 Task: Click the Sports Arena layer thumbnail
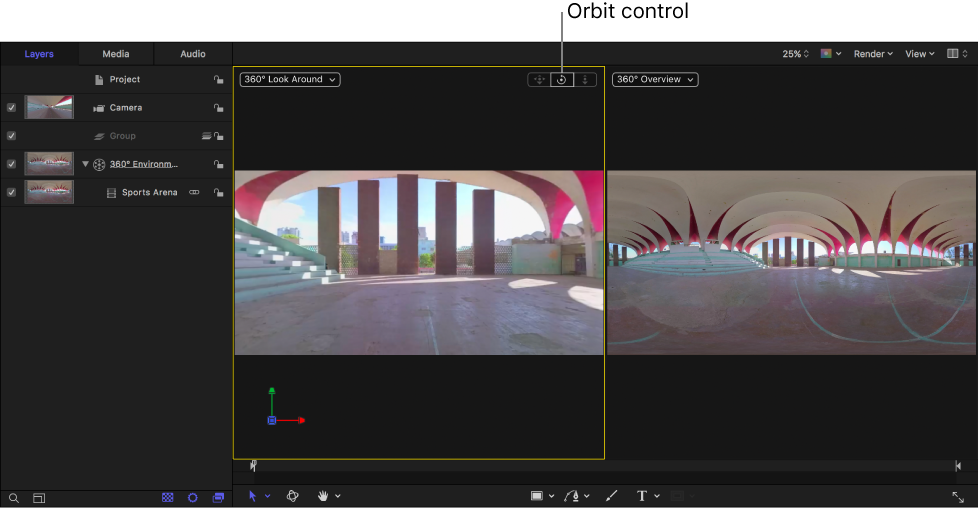pyautogui.click(x=49, y=192)
